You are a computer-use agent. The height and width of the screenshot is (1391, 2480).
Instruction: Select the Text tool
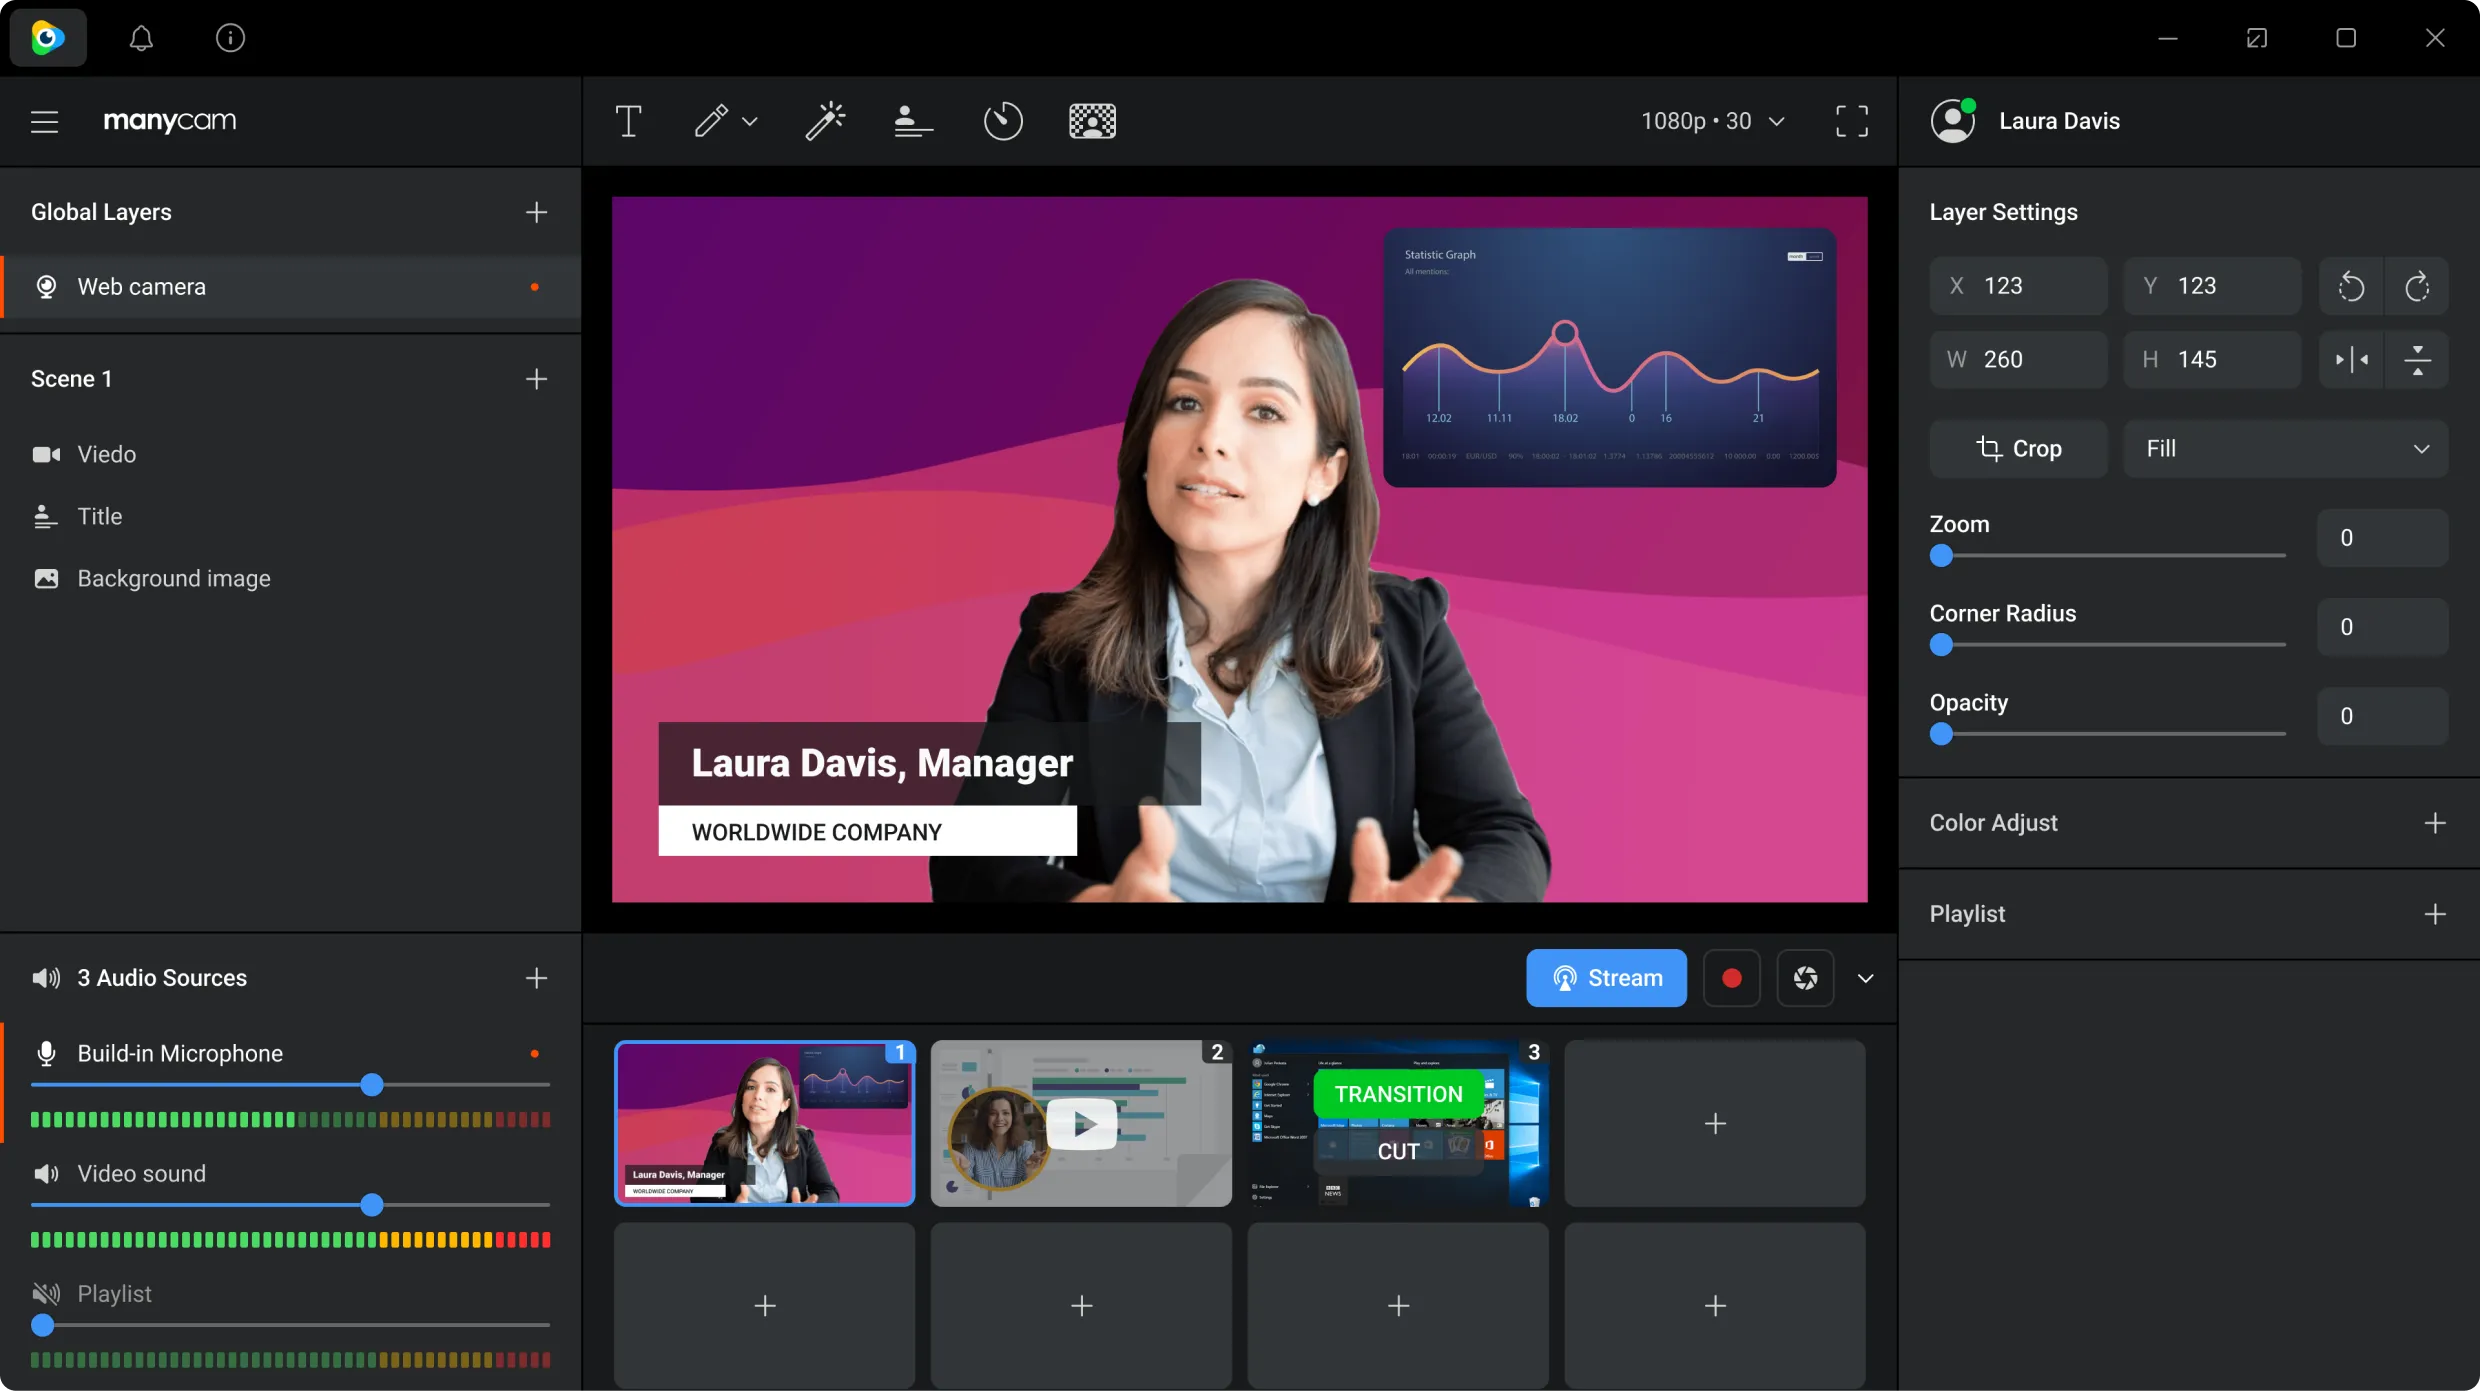(x=627, y=119)
